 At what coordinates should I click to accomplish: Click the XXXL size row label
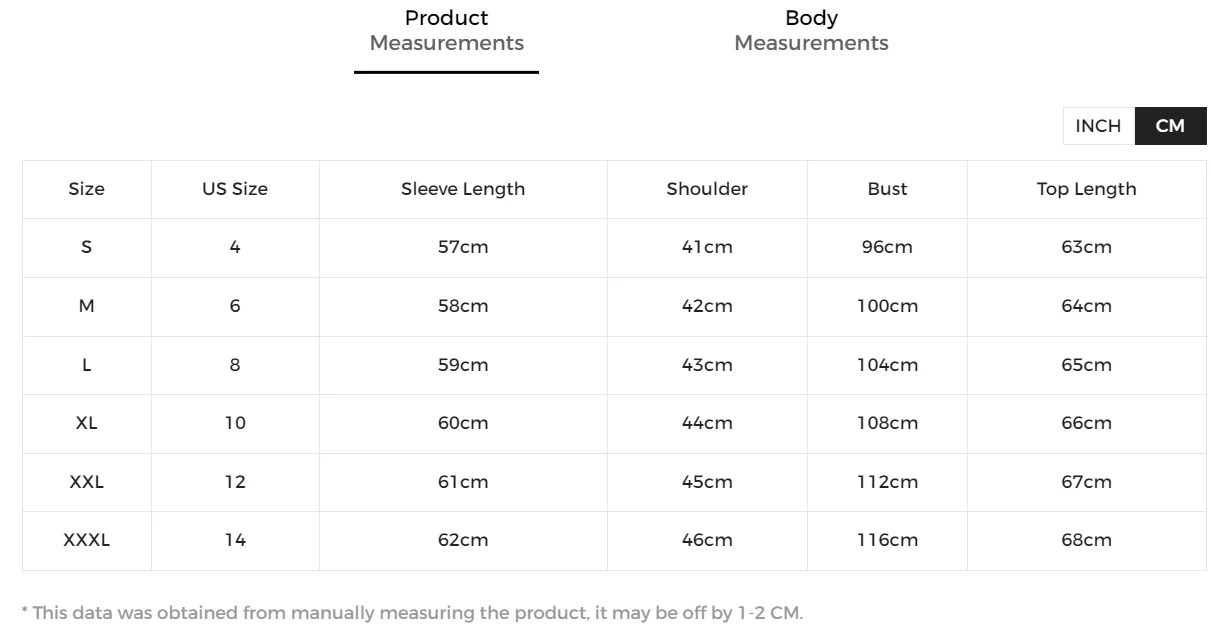coord(87,540)
